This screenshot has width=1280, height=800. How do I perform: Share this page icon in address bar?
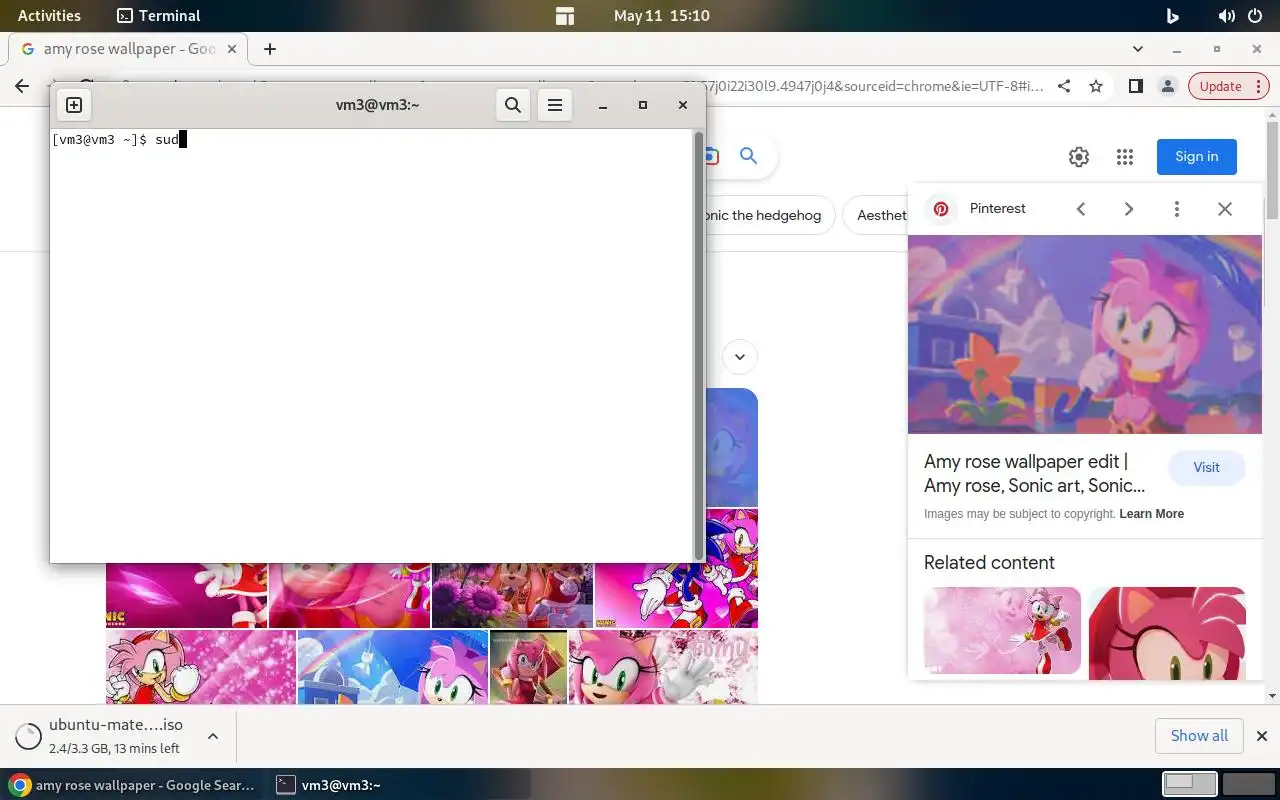pos(1064,86)
